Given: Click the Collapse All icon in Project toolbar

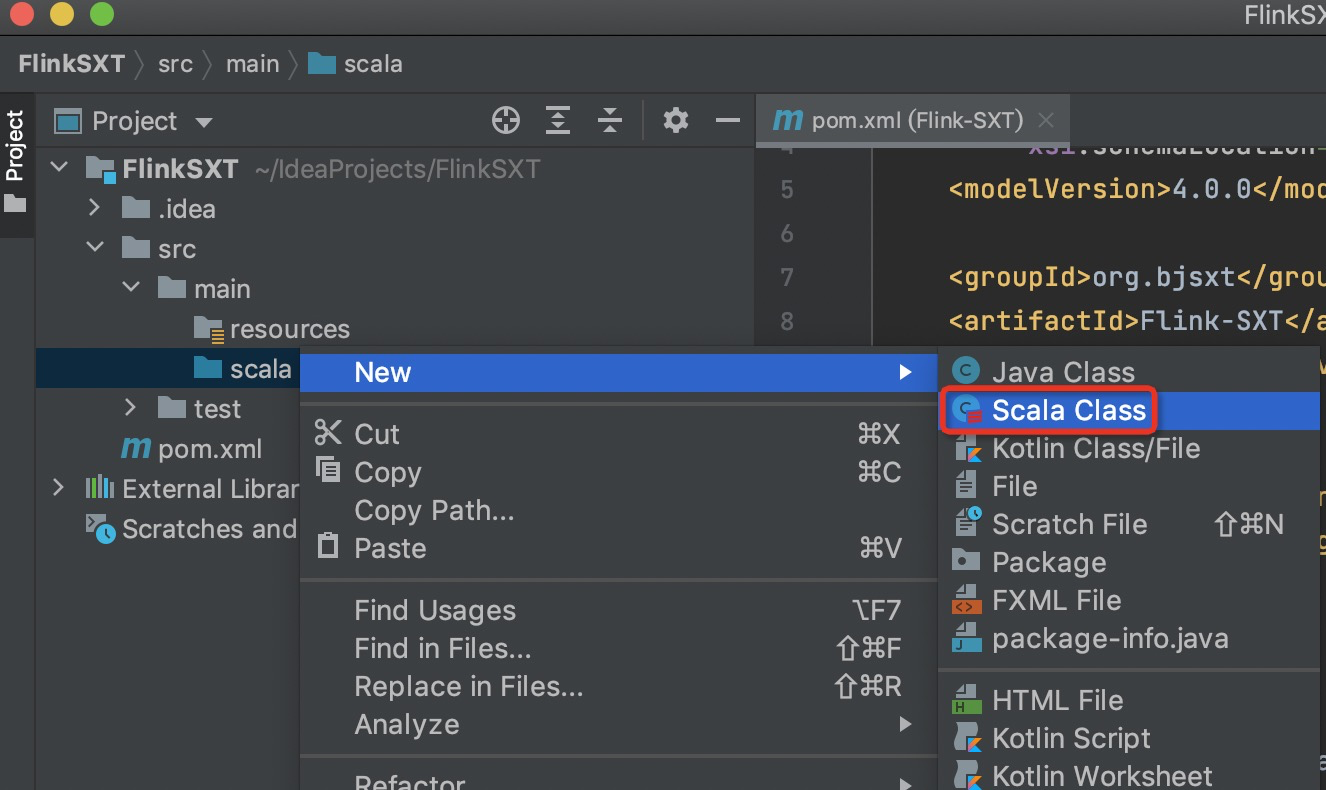Looking at the screenshot, I should 610,121.
